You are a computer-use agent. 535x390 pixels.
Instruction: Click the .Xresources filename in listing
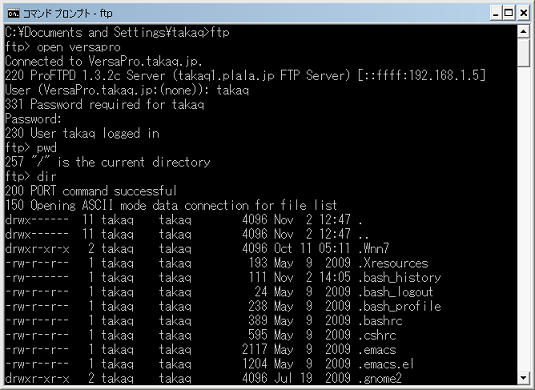click(x=393, y=263)
